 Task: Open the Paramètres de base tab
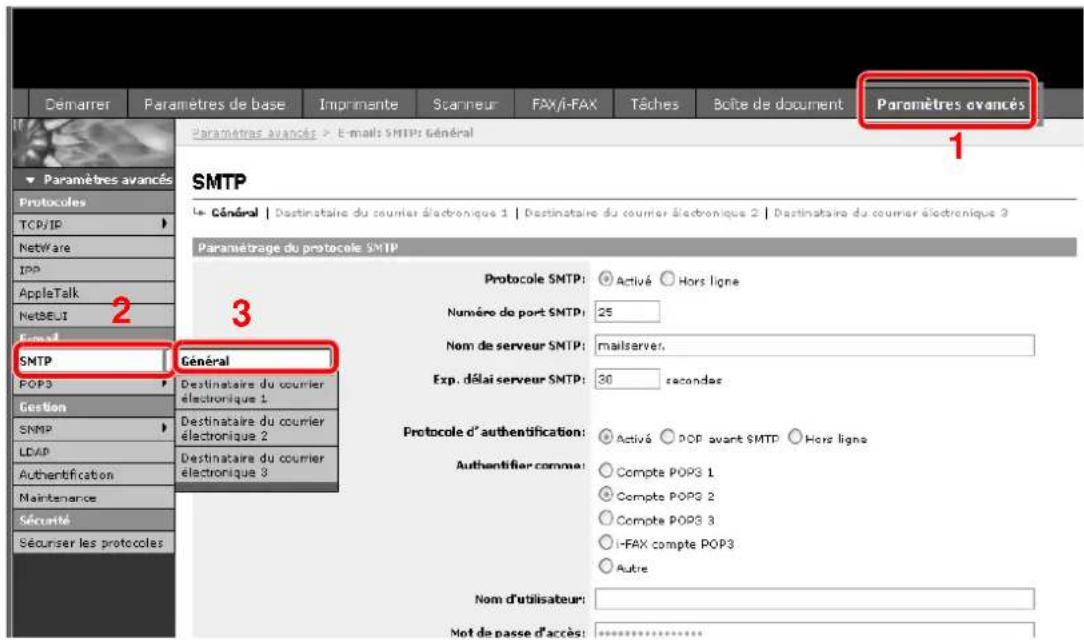pos(215,104)
